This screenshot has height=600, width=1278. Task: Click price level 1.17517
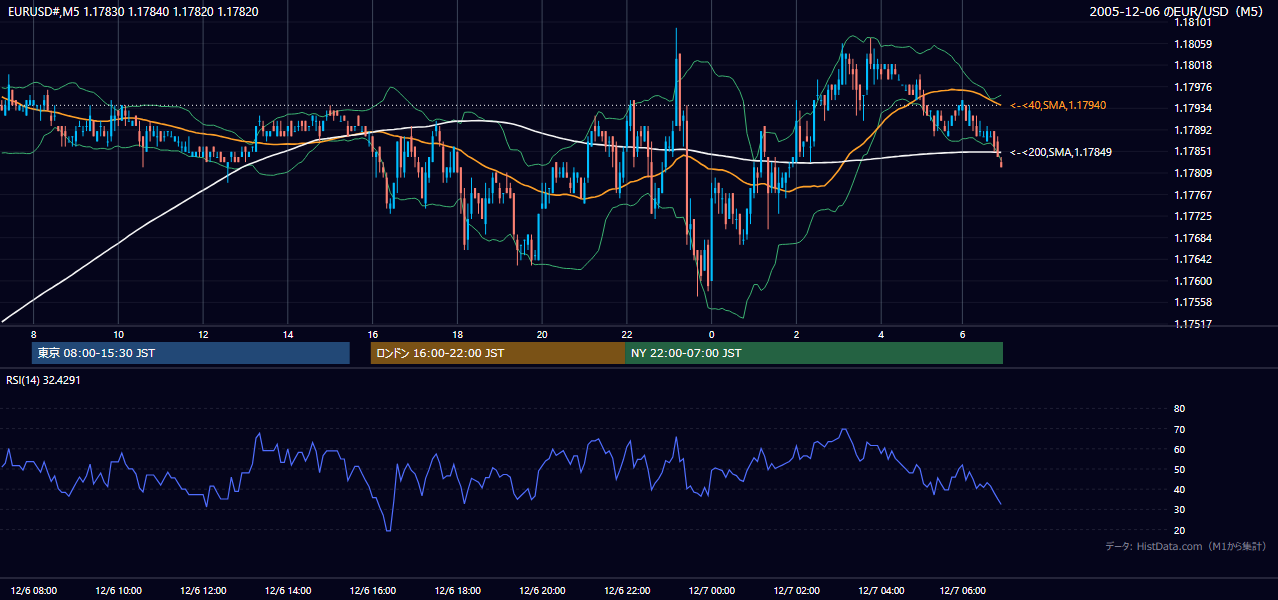[x=1193, y=324]
